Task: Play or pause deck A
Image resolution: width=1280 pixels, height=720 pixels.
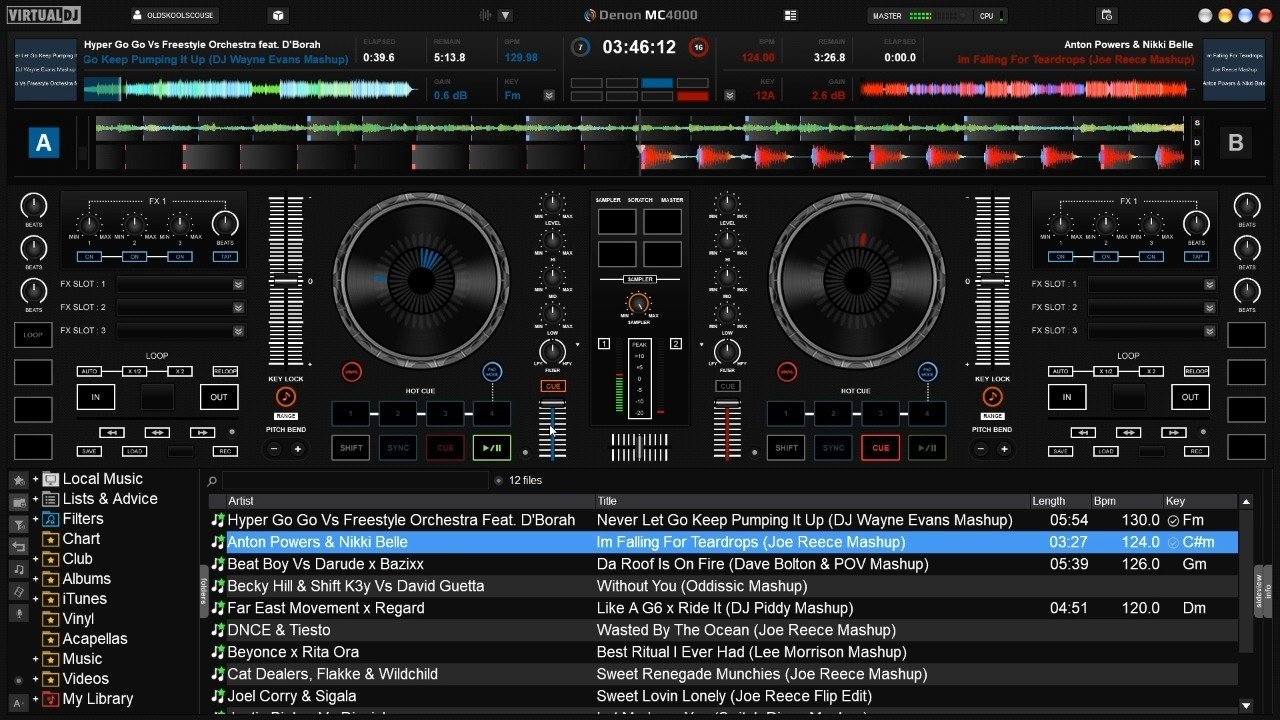Action: point(492,448)
